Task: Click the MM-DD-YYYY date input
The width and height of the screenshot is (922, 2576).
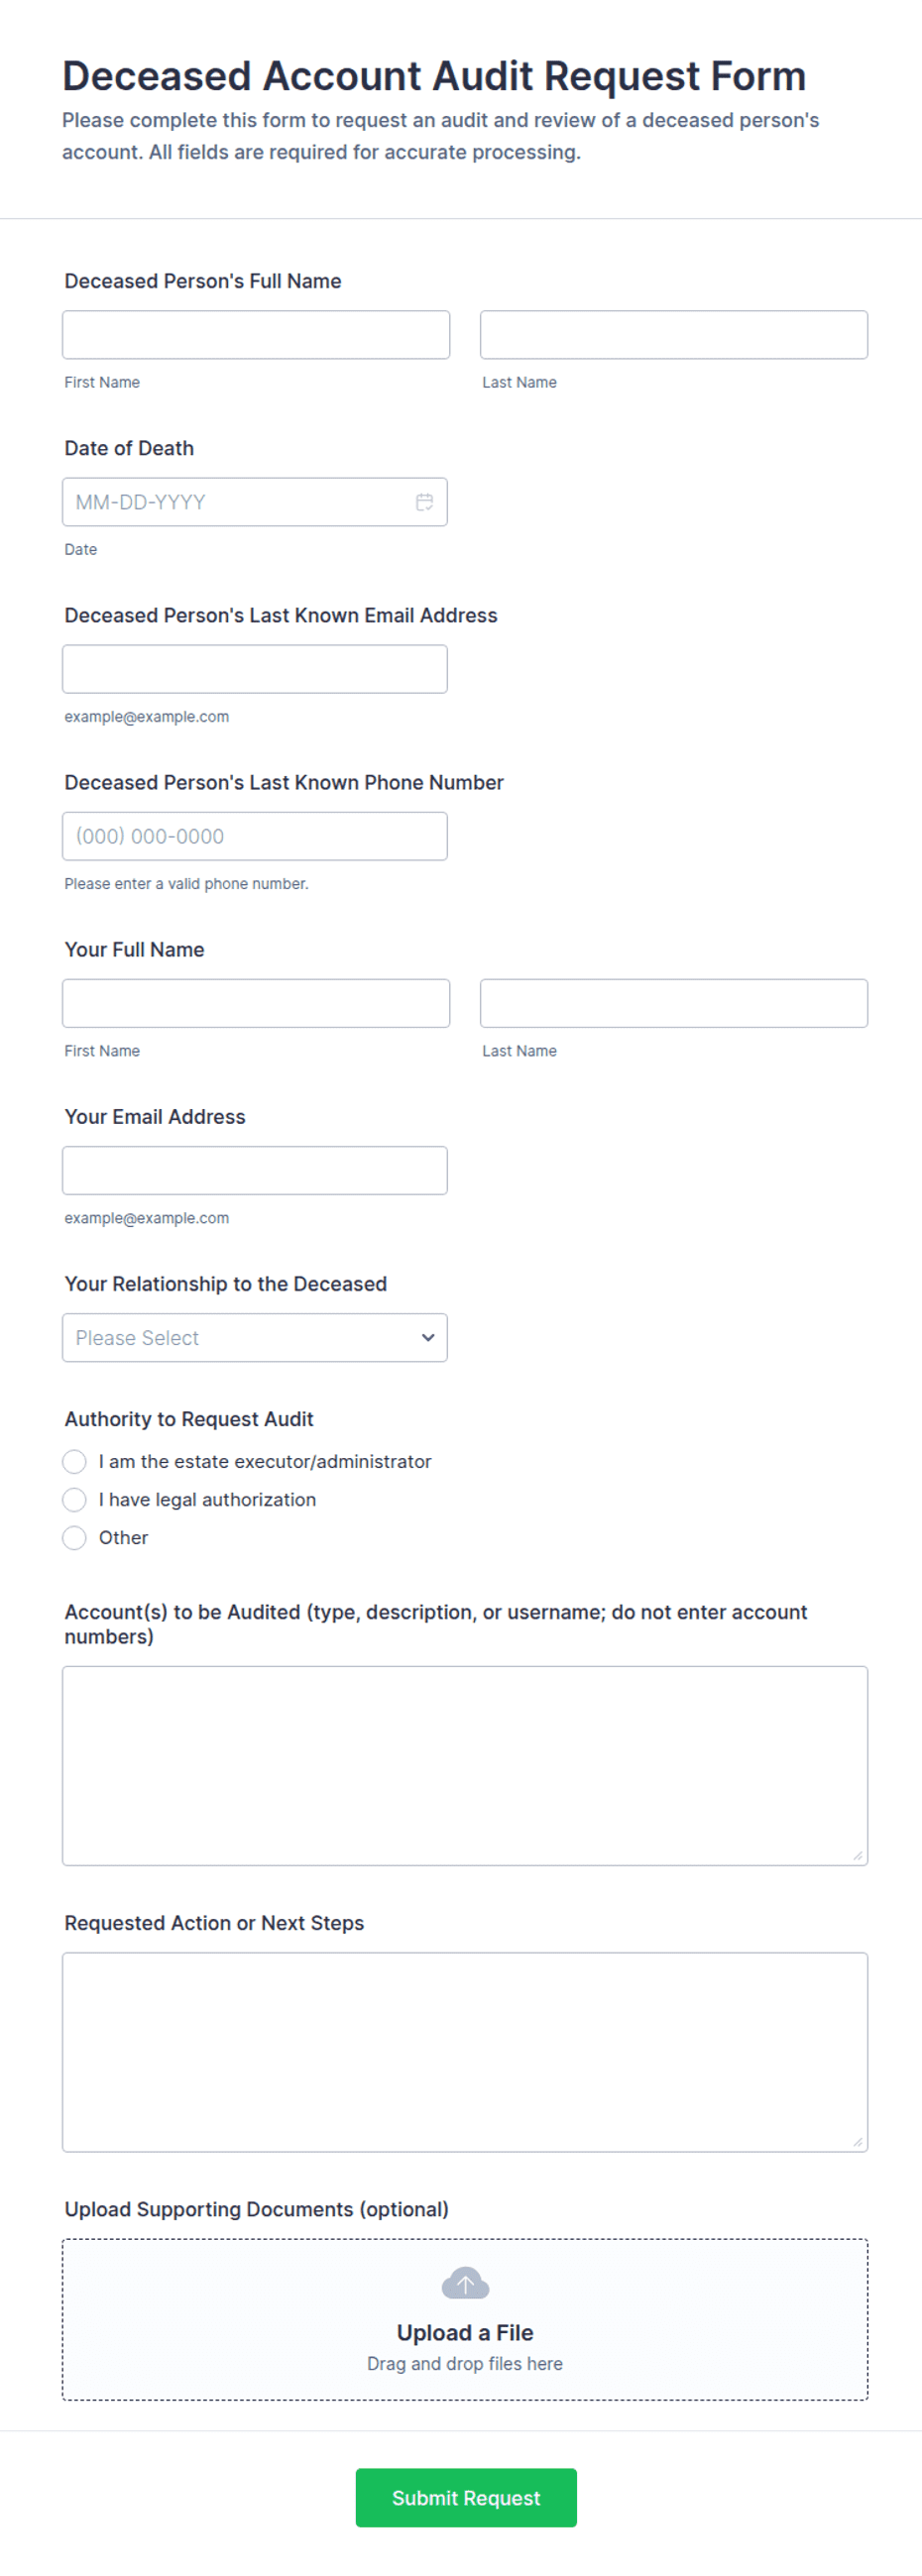Action: (x=255, y=502)
